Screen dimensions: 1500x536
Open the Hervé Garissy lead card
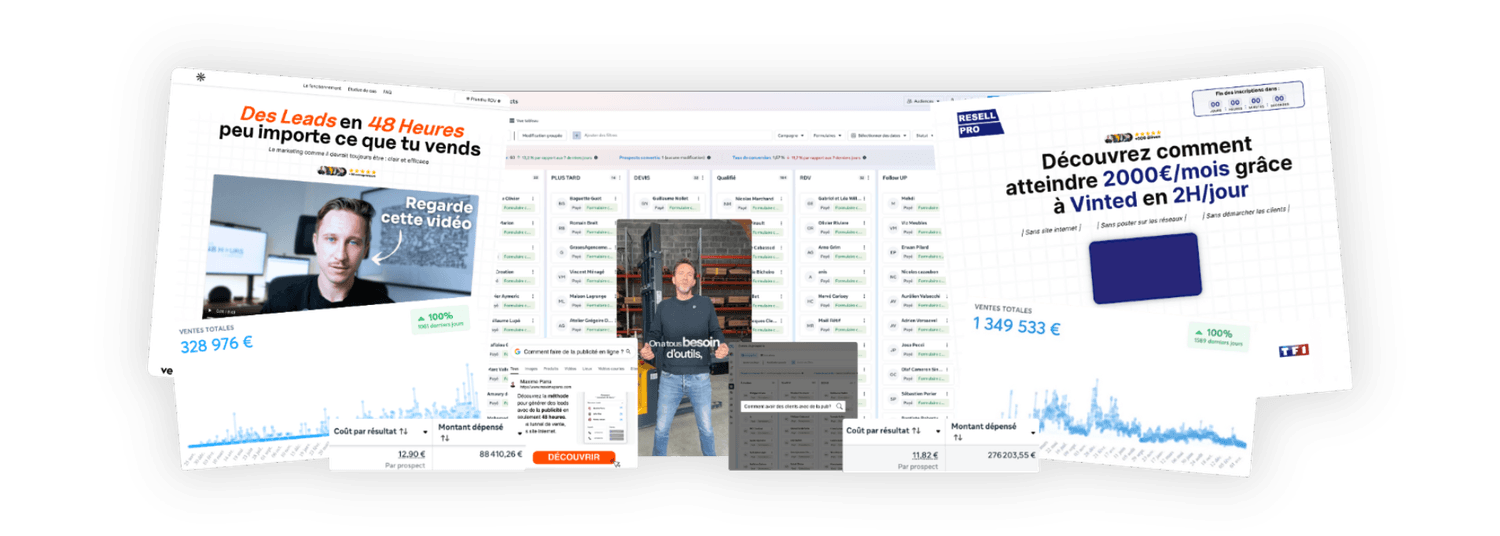pyautogui.click(x=834, y=302)
